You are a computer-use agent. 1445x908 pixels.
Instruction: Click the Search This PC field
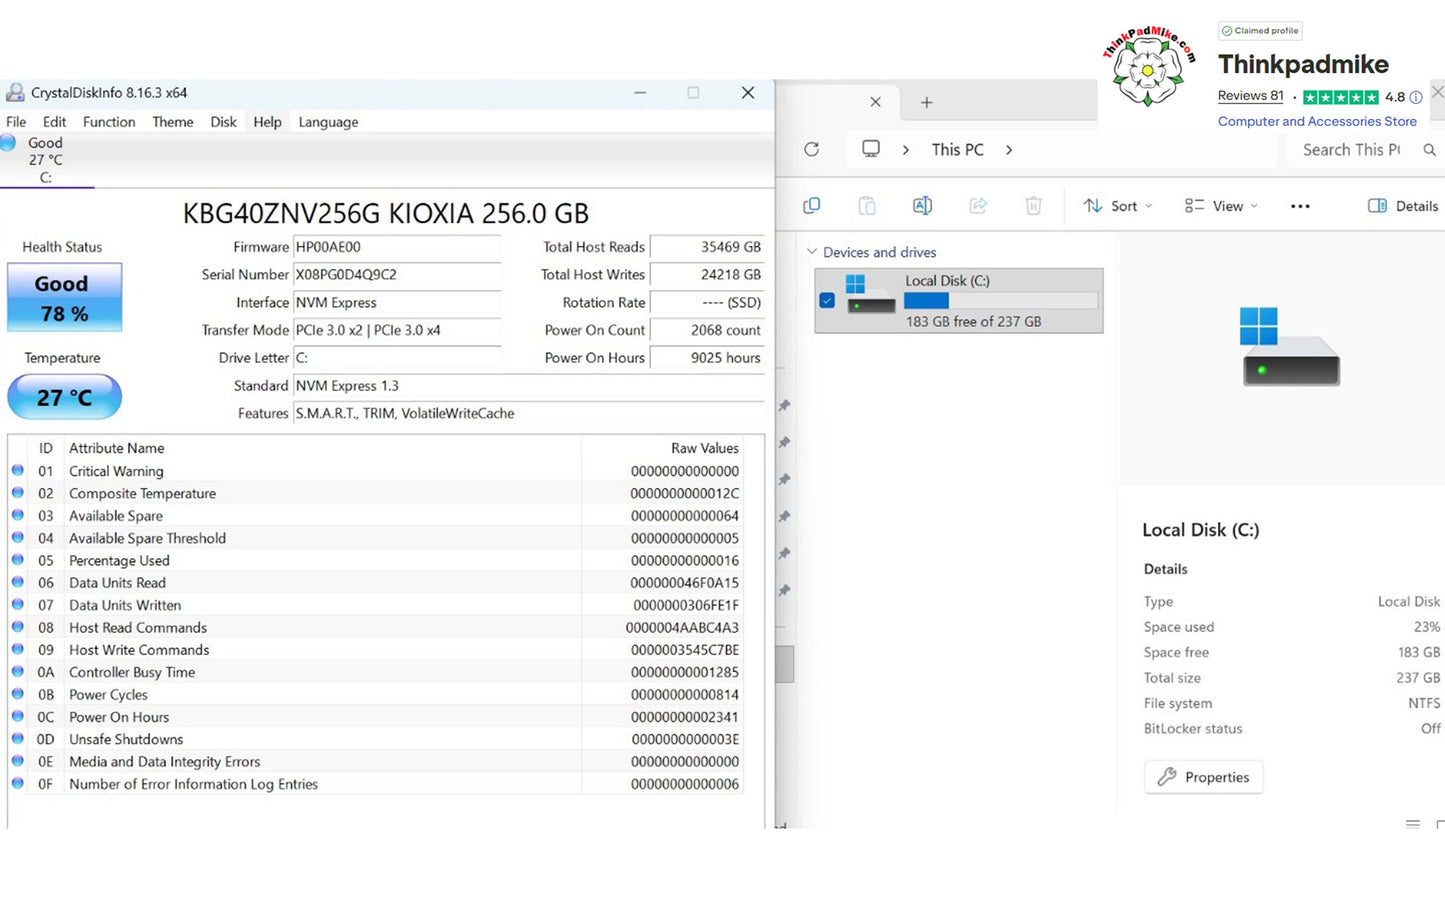[x=1351, y=149]
